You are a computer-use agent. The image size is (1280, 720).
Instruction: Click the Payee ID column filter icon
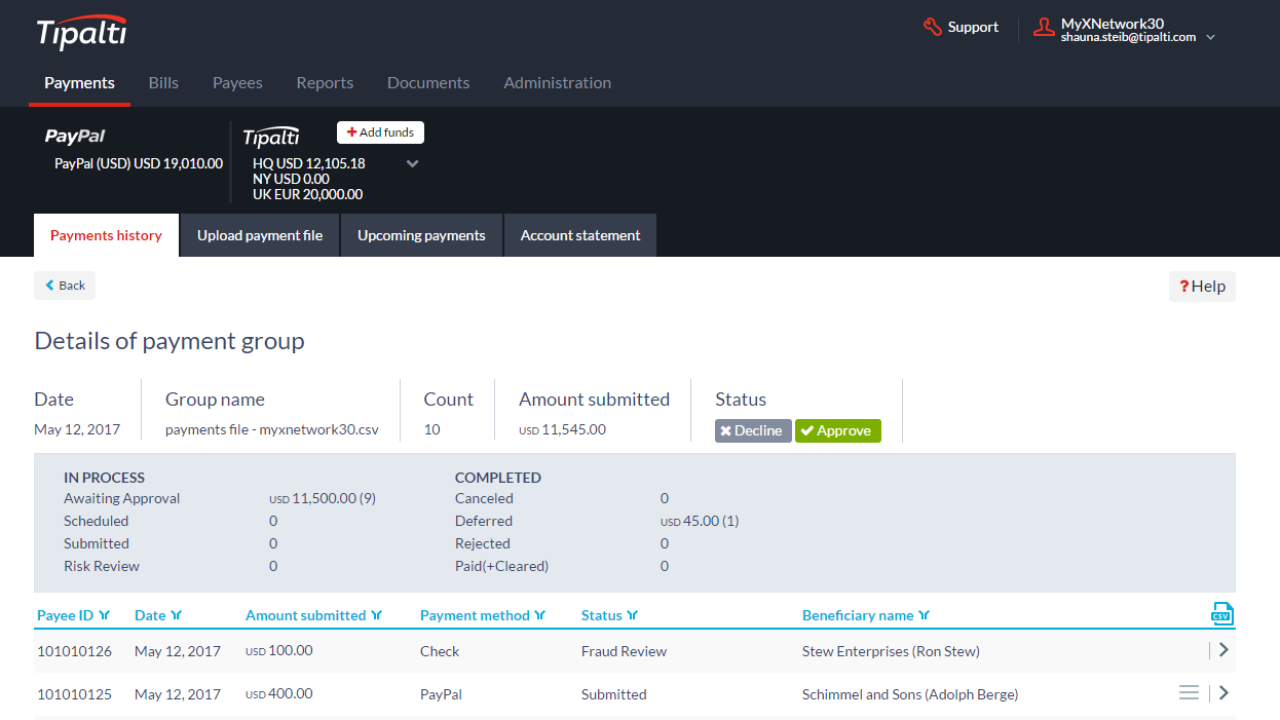point(105,616)
